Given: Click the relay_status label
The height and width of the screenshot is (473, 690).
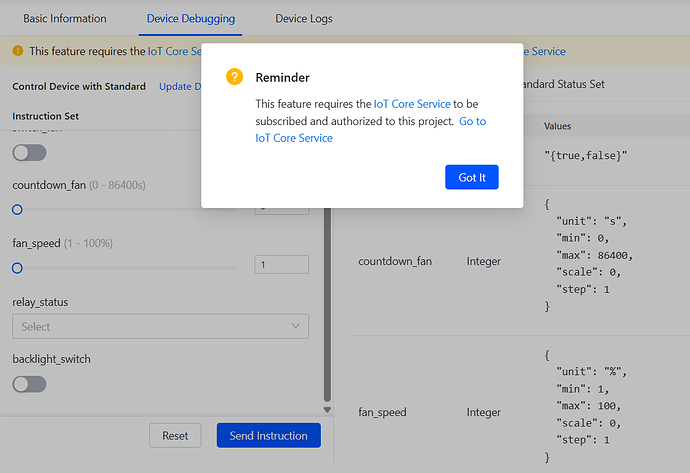Looking at the screenshot, I should (40, 302).
